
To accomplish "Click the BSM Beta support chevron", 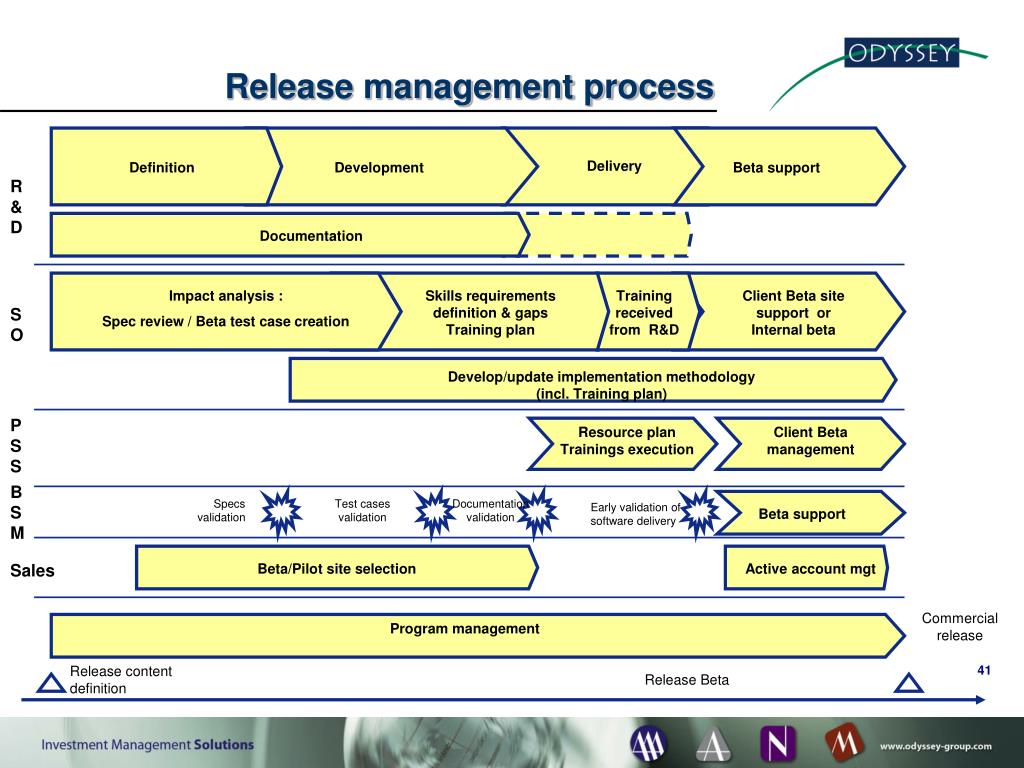I will [810, 513].
